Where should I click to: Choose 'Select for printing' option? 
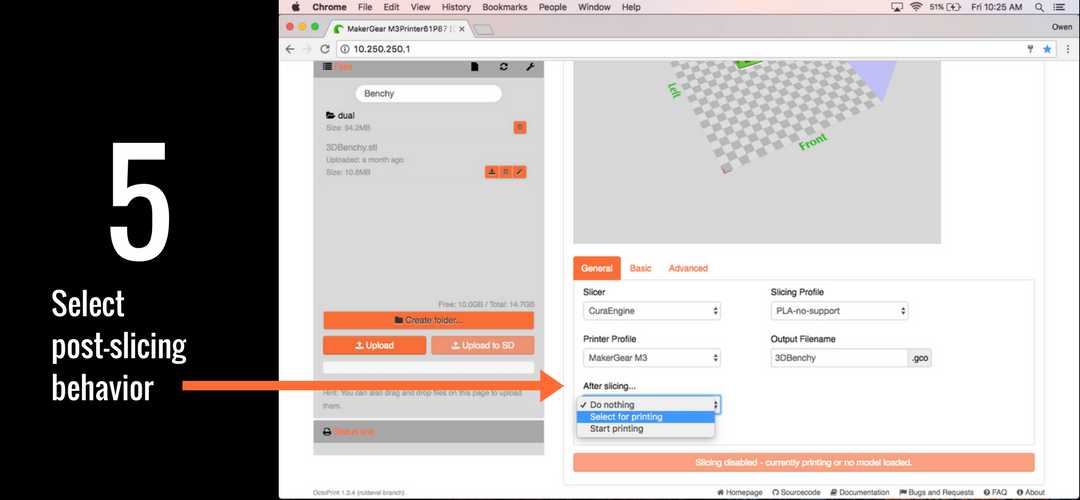626,417
